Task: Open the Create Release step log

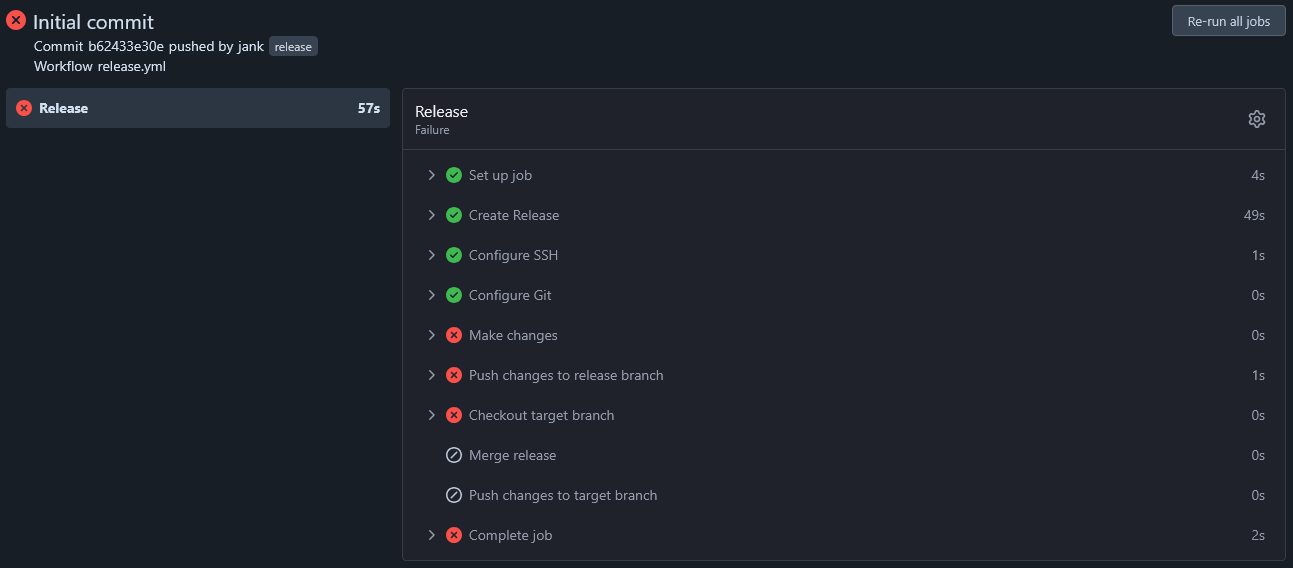Action: point(844,215)
